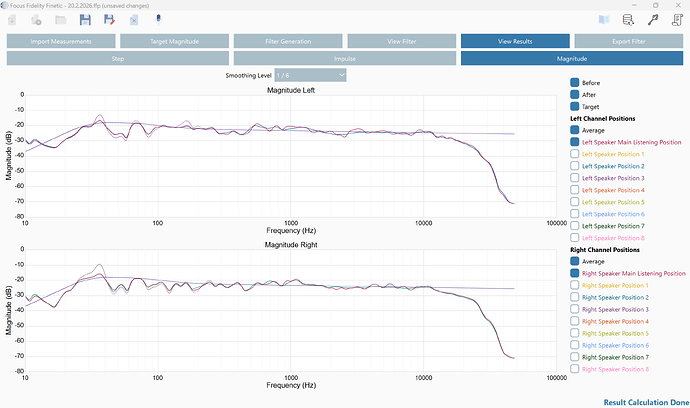The height and width of the screenshot is (408, 690).
Task: Toggle the Before curve checkbox
Action: (x=575, y=82)
